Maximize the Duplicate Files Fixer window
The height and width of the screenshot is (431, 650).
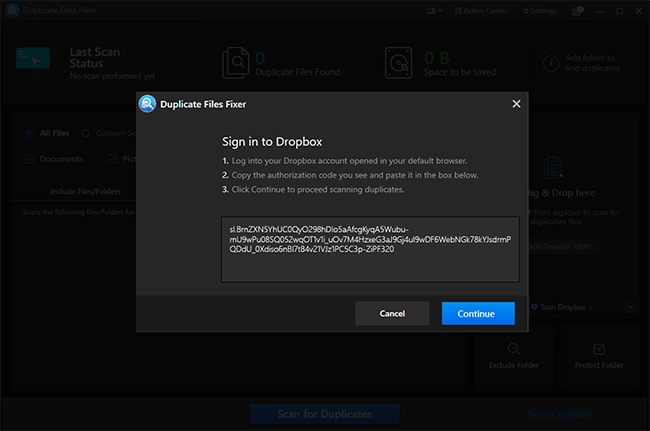point(619,11)
